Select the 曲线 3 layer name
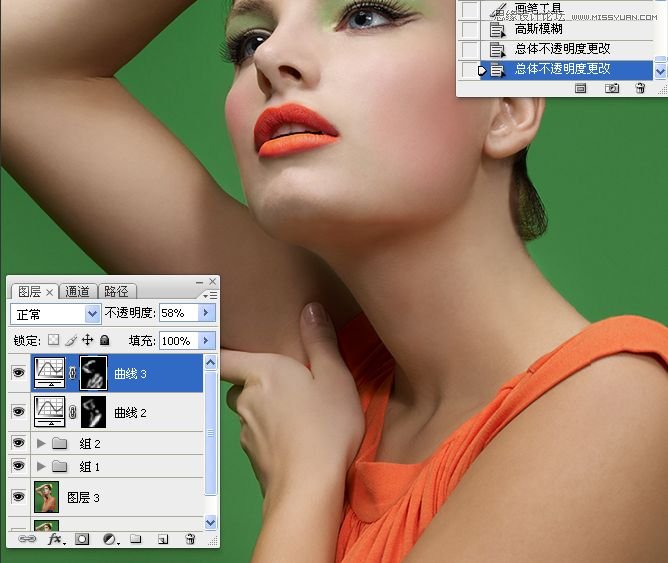The image size is (668, 563). click(x=130, y=373)
